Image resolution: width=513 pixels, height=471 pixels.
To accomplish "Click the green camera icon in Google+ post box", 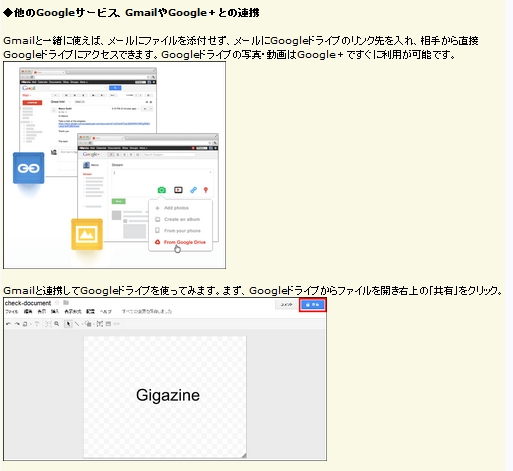I will point(162,190).
